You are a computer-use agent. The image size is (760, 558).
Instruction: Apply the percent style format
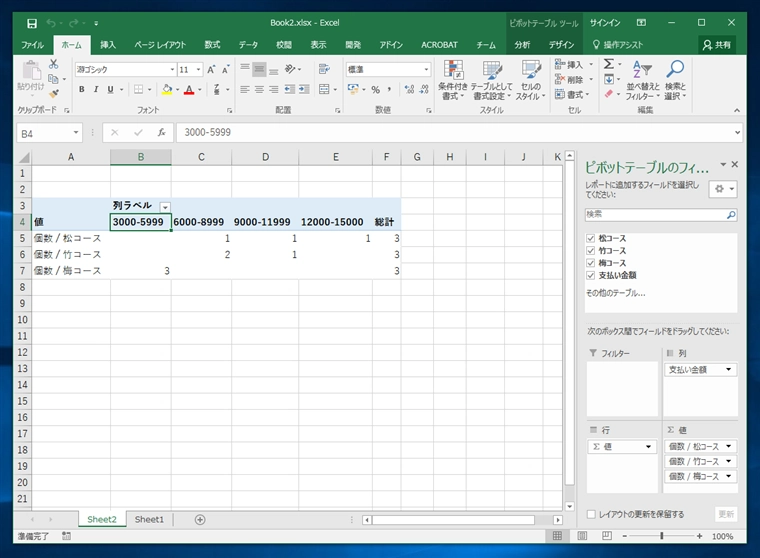pyautogui.click(x=376, y=89)
